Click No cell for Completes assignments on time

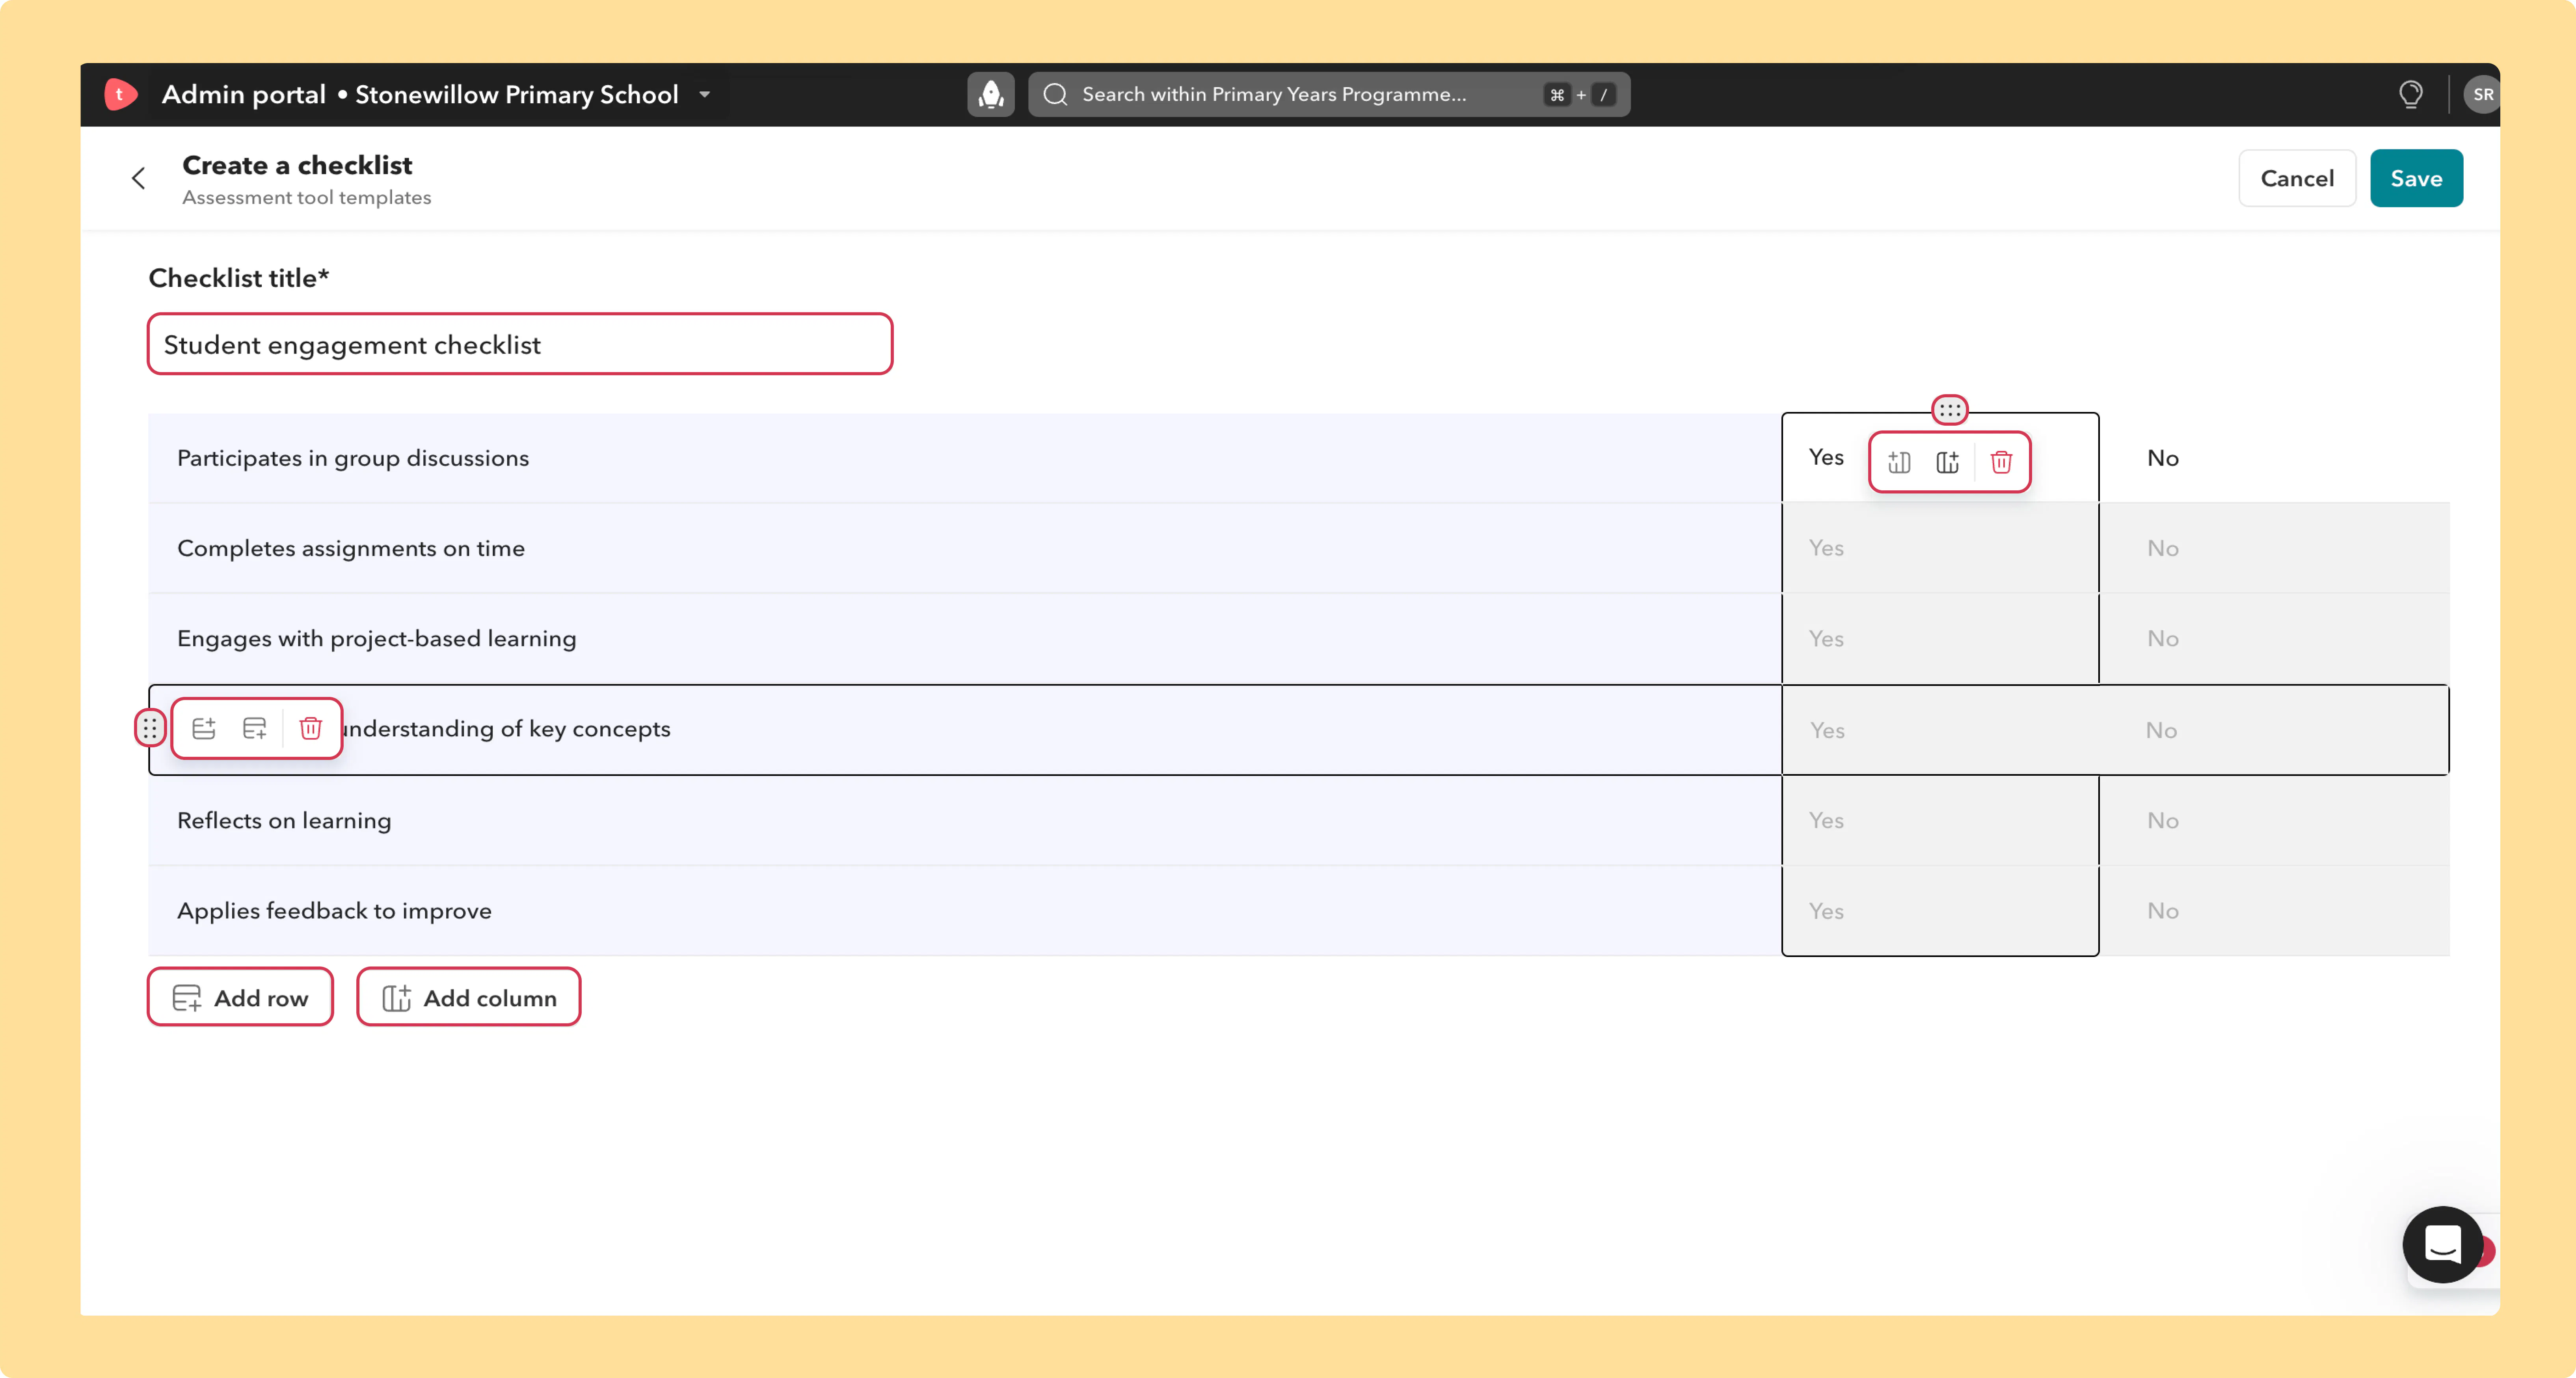coord(2274,548)
